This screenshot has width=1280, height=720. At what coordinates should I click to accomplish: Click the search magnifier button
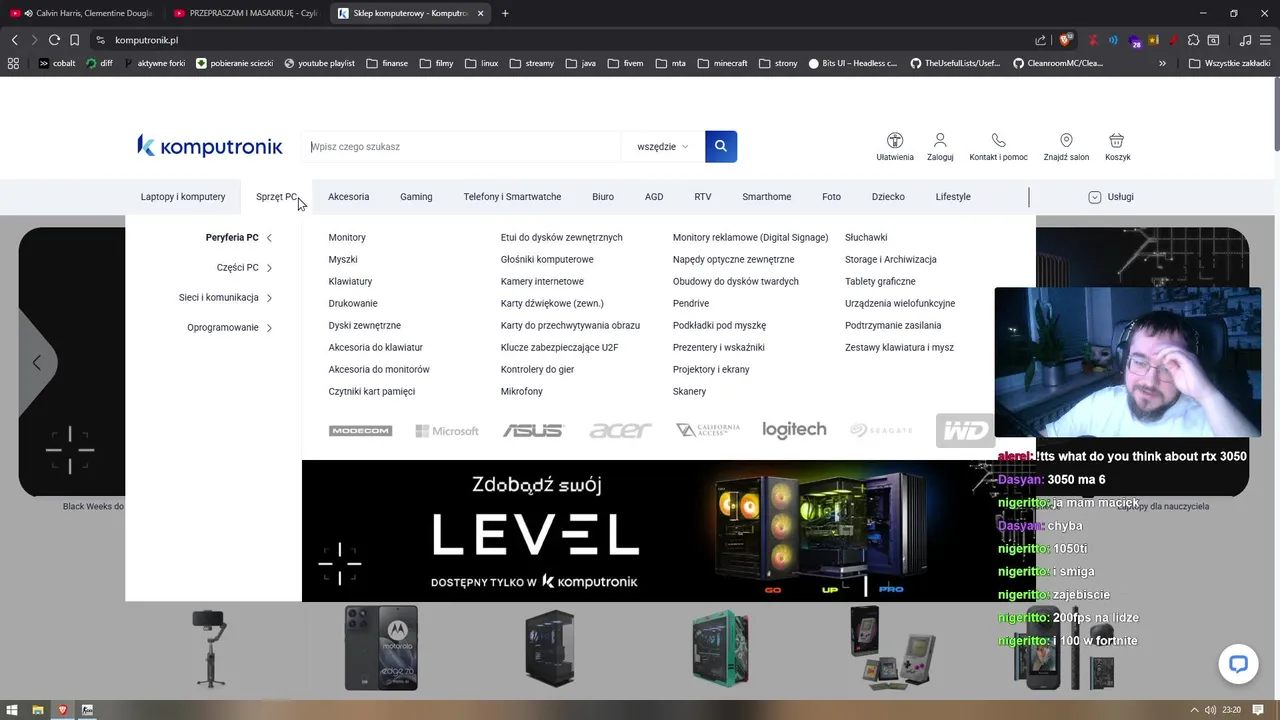pos(721,146)
